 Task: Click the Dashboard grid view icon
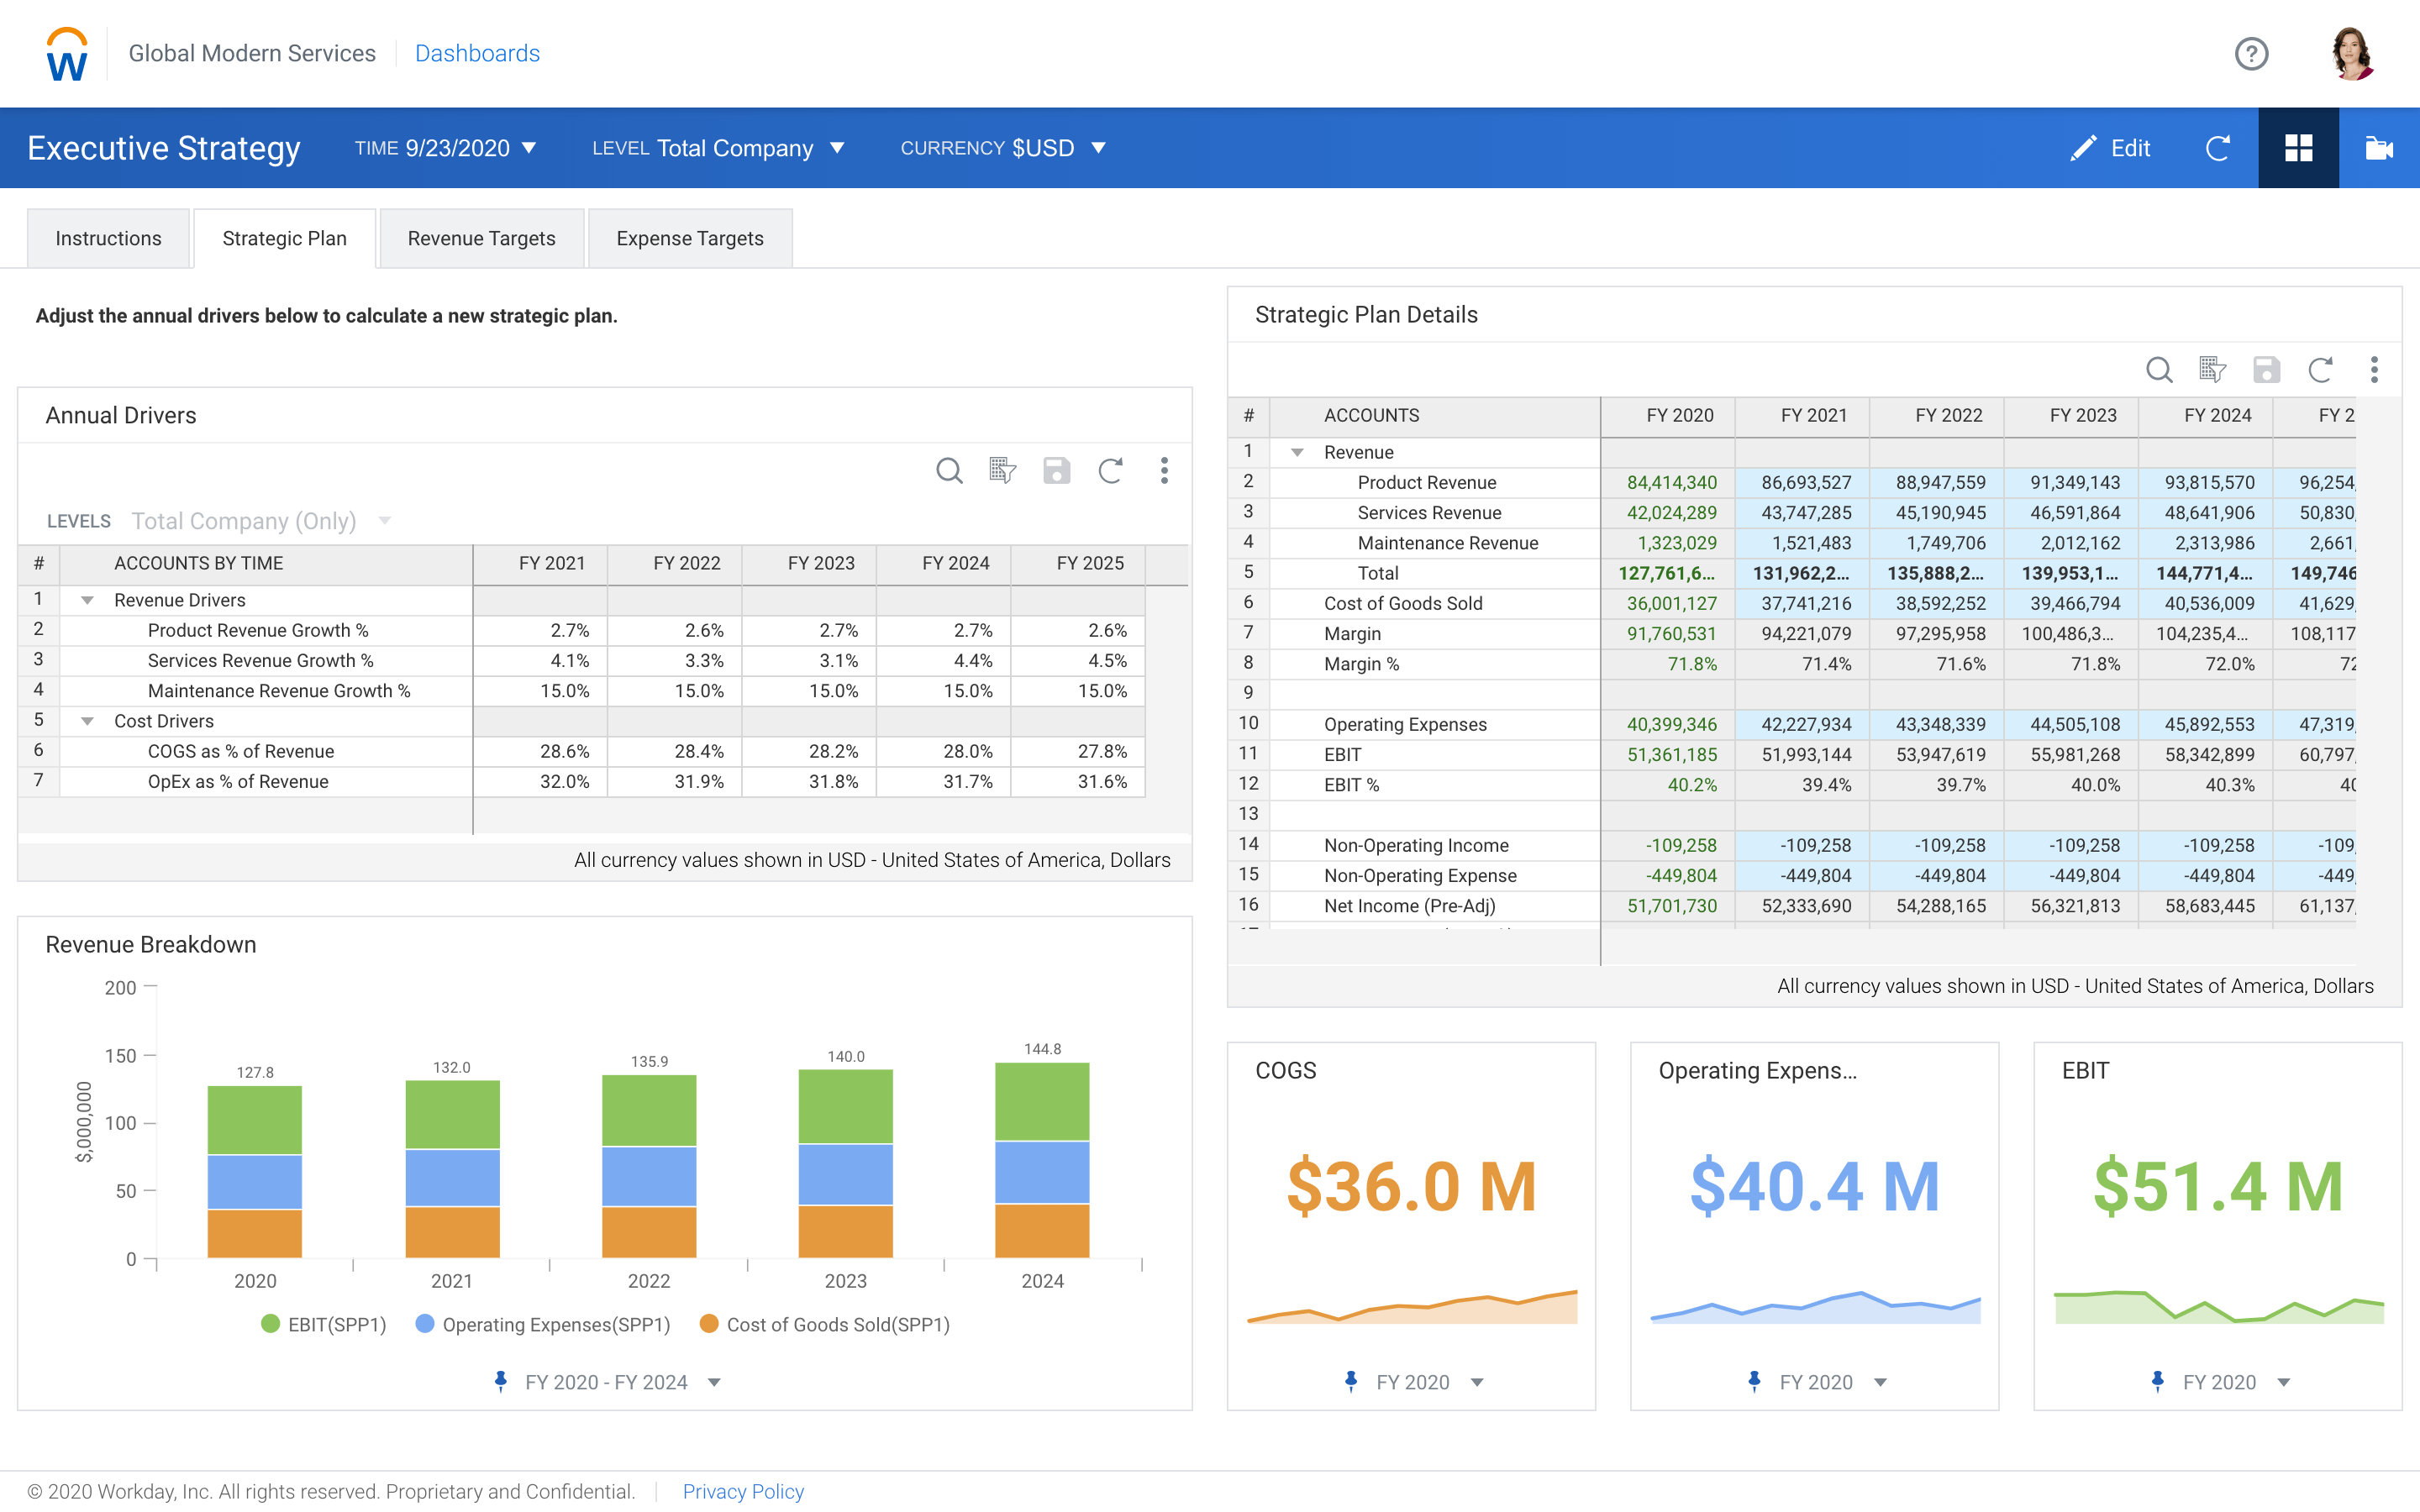(2296, 146)
